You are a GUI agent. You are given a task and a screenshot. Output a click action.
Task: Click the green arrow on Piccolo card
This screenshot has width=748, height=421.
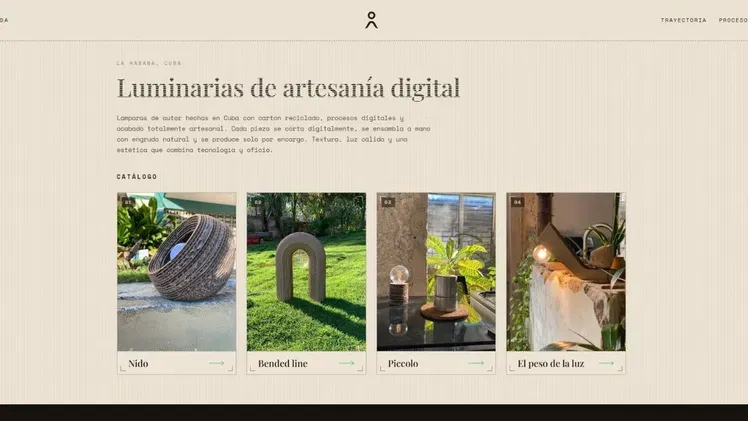click(476, 363)
